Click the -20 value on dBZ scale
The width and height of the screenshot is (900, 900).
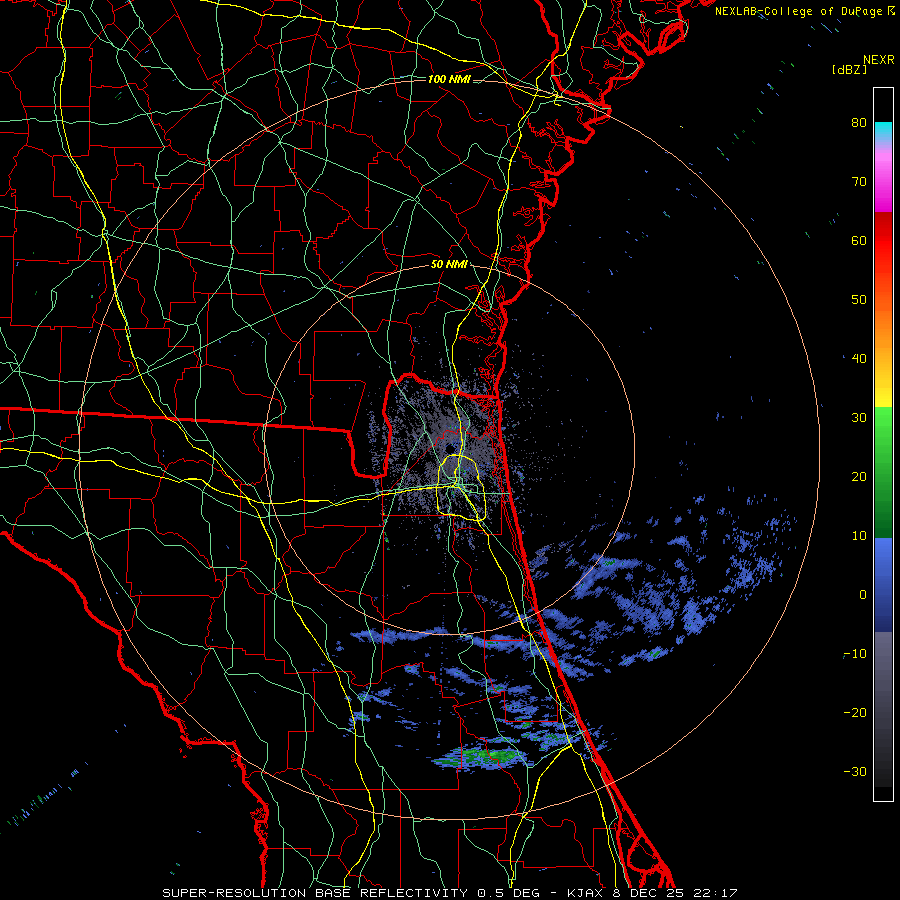855,712
